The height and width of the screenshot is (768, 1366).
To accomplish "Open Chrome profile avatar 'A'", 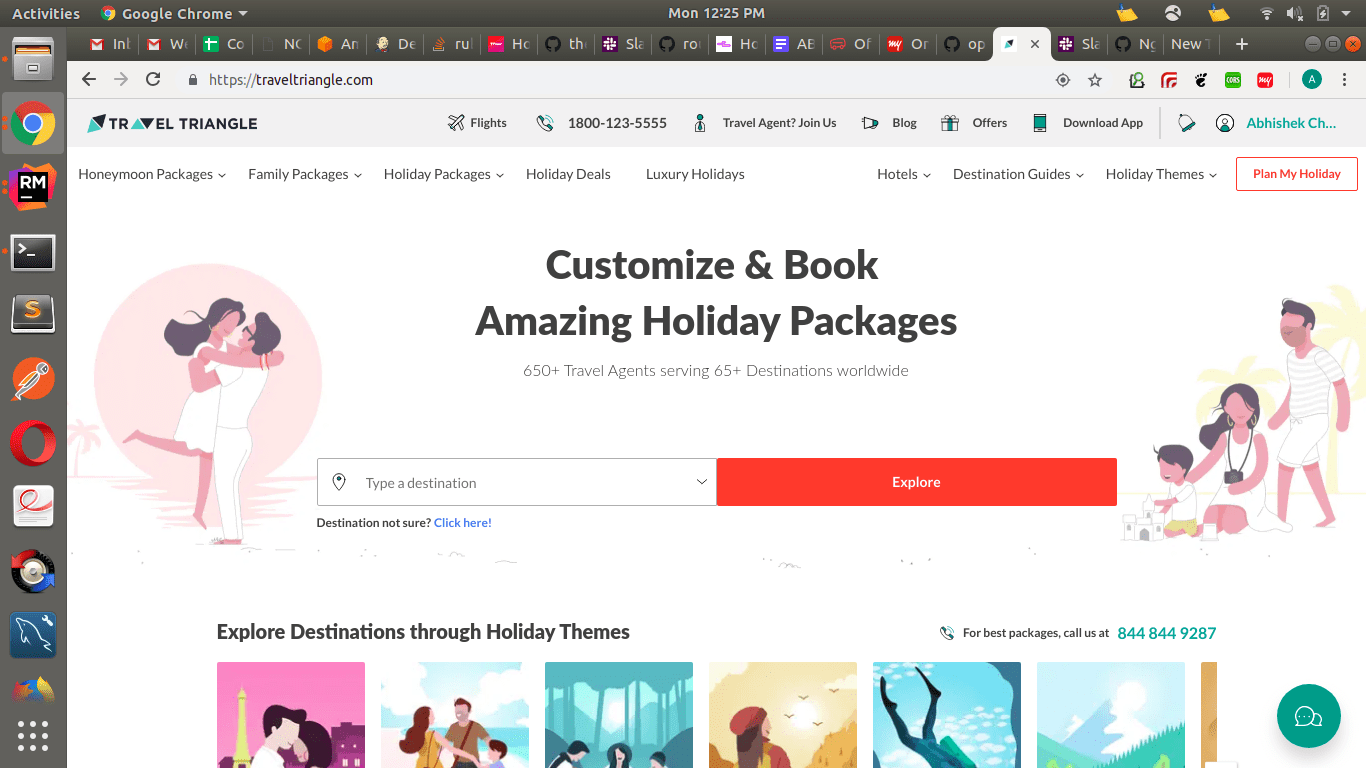I will [1312, 80].
